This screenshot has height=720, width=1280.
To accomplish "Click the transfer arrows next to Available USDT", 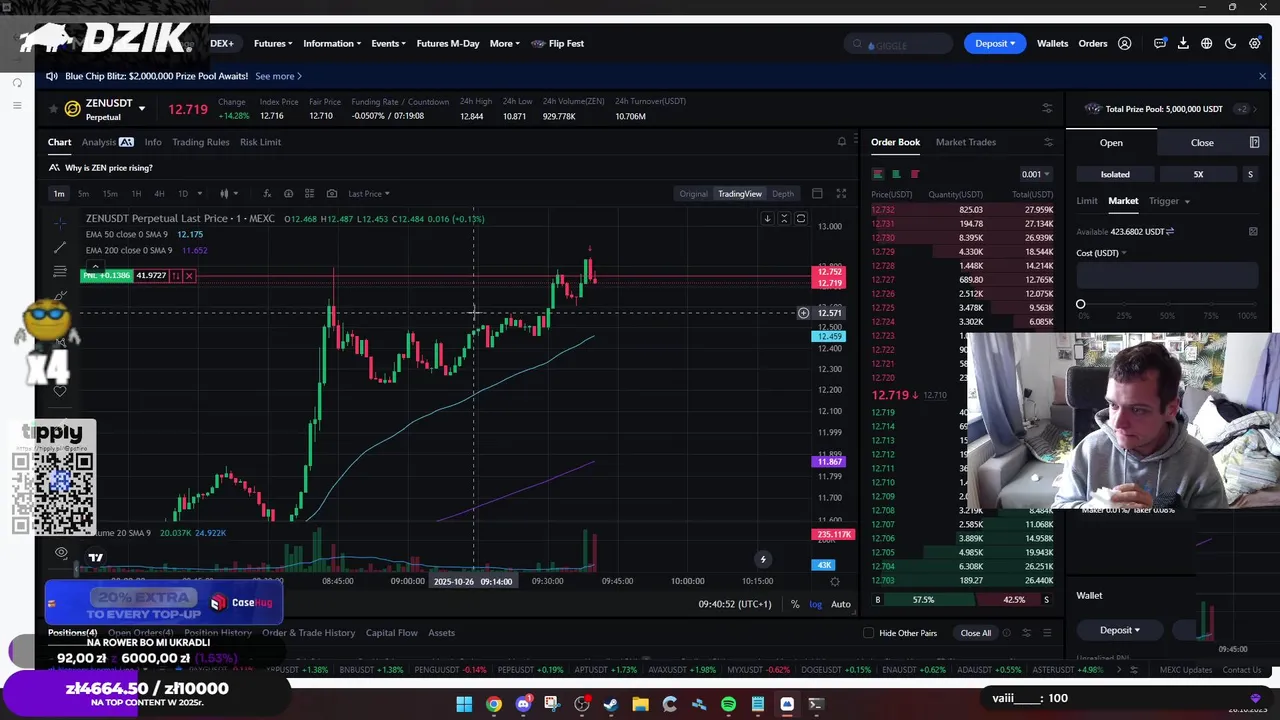I will (x=1170, y=232).
